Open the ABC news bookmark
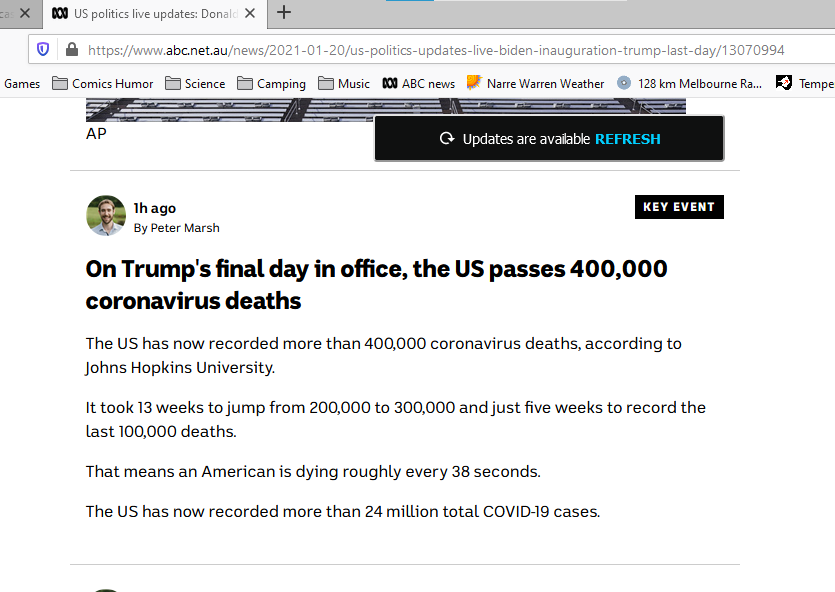 point(419,84)
